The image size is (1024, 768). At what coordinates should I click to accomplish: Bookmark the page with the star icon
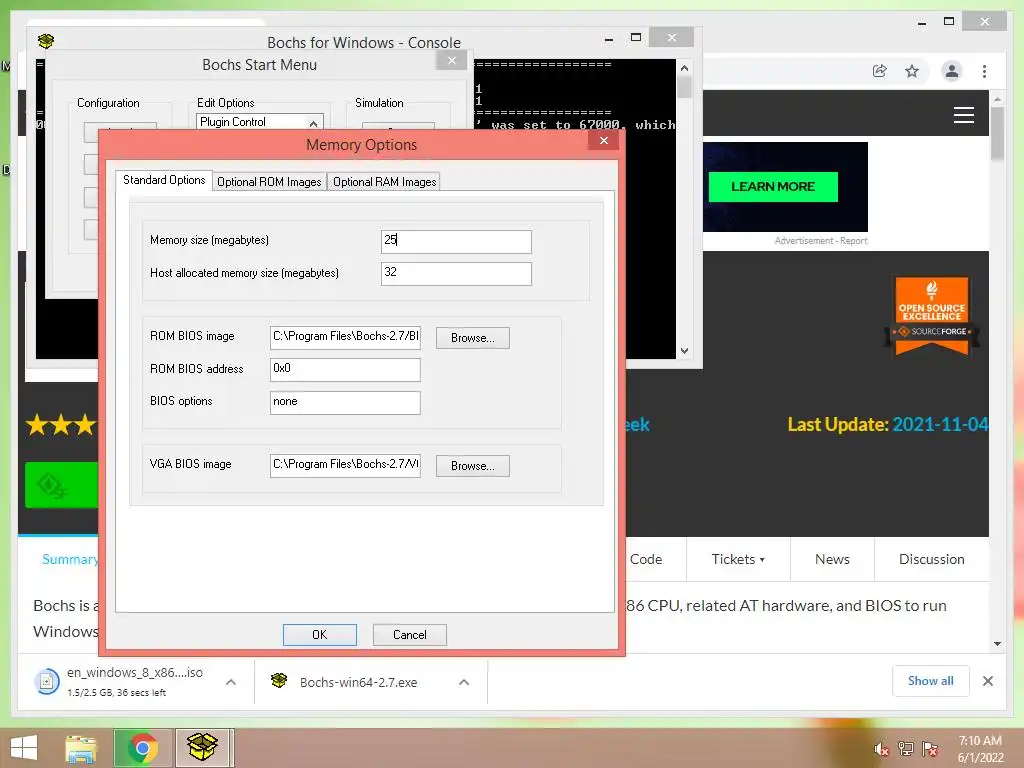click(912, 71)
